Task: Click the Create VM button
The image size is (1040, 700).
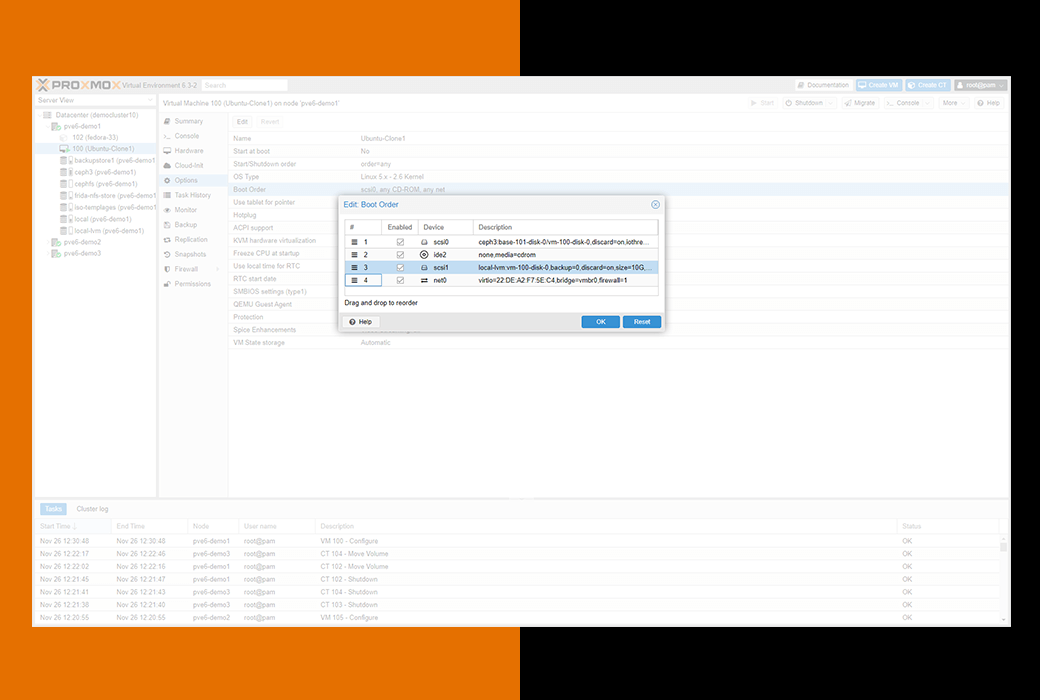Action: point(879,85)
